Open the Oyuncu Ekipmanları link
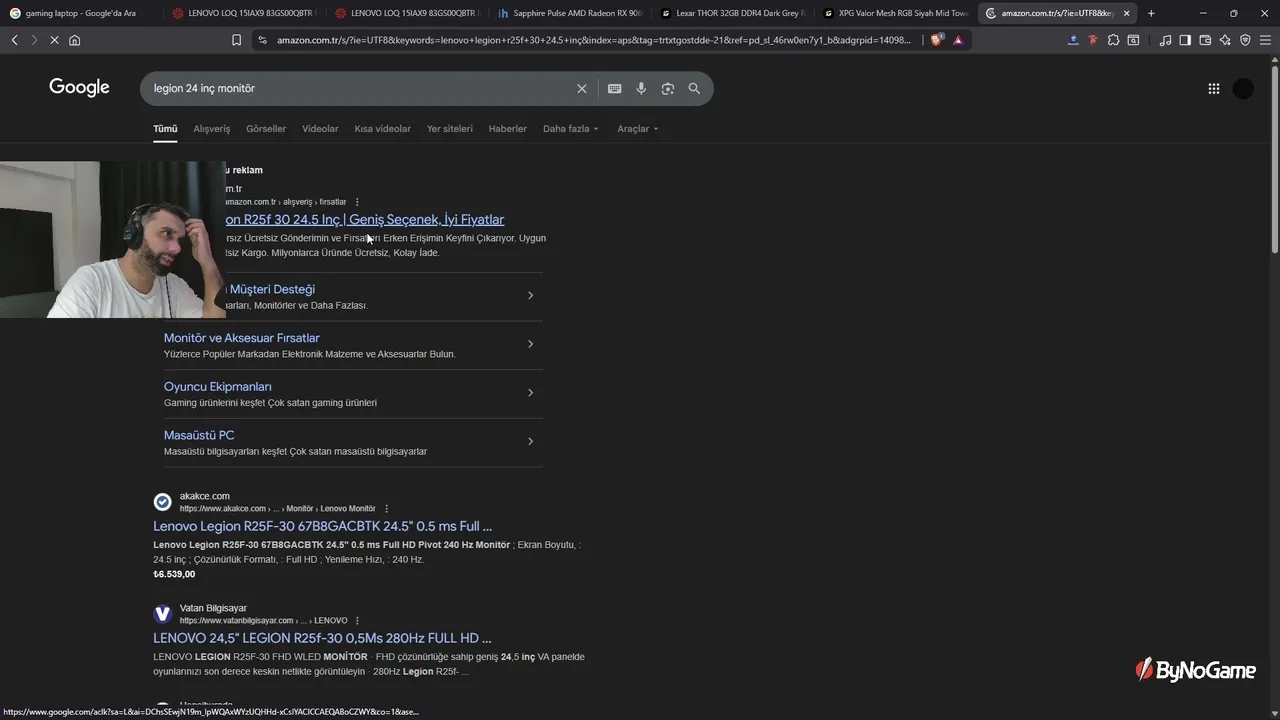Screen dimensions: 1280x720 coord(217,387)
